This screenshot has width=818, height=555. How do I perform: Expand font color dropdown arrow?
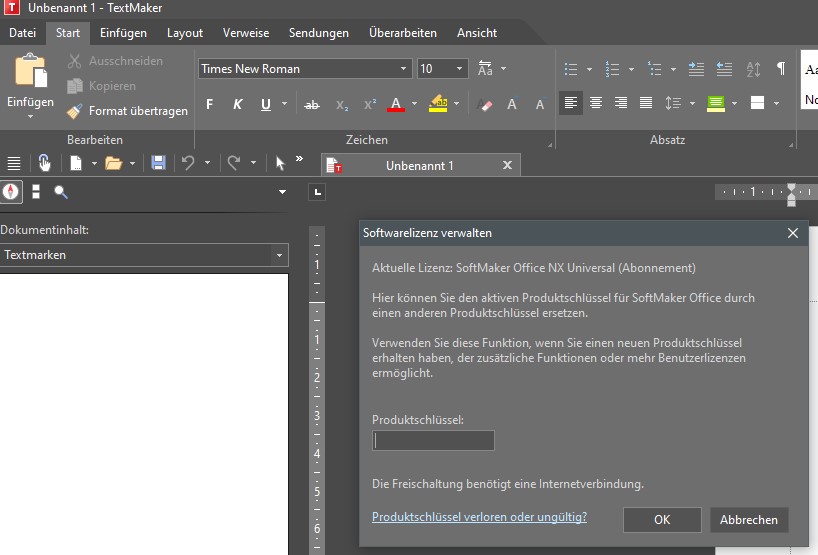(414, 104)
